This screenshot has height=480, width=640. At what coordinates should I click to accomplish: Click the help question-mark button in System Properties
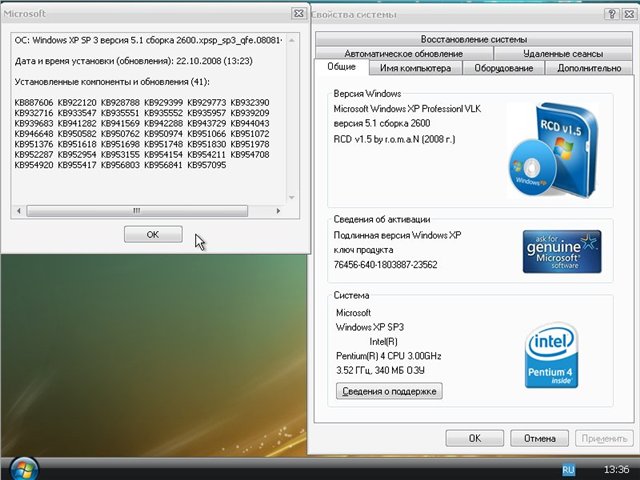coord(611,14)
